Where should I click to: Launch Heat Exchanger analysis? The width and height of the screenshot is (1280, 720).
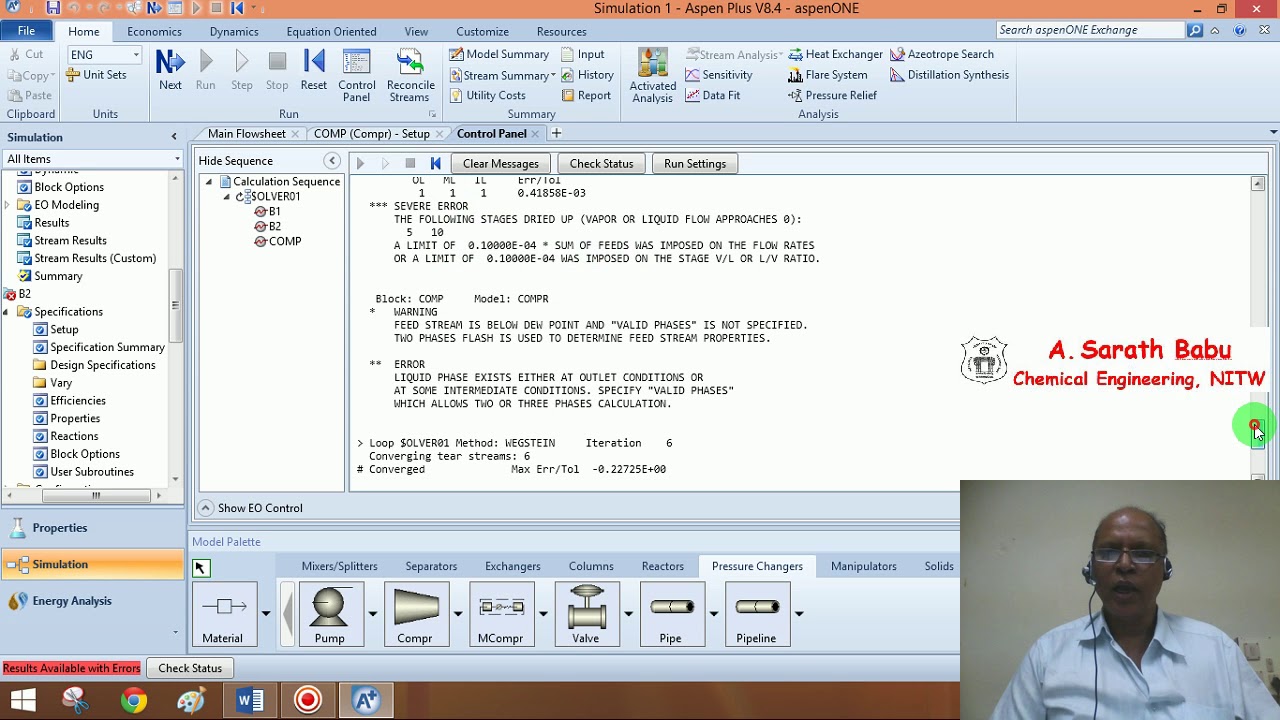coord(836,54)
